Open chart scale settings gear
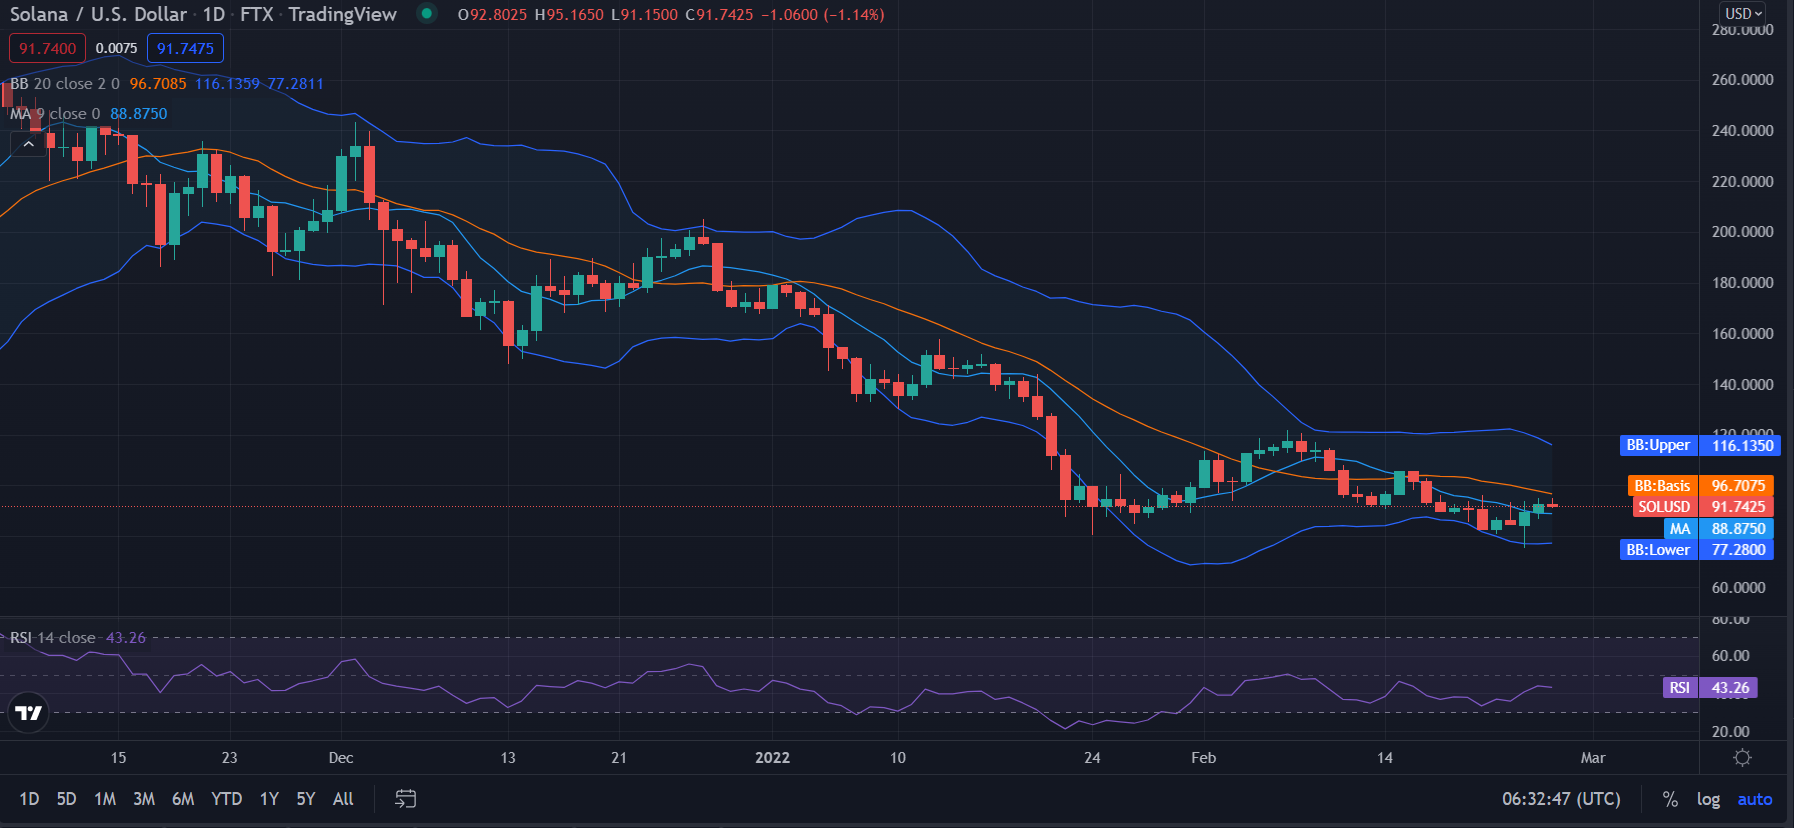This screenshot has height=828, width=1794. click(x=1742, y=758)
